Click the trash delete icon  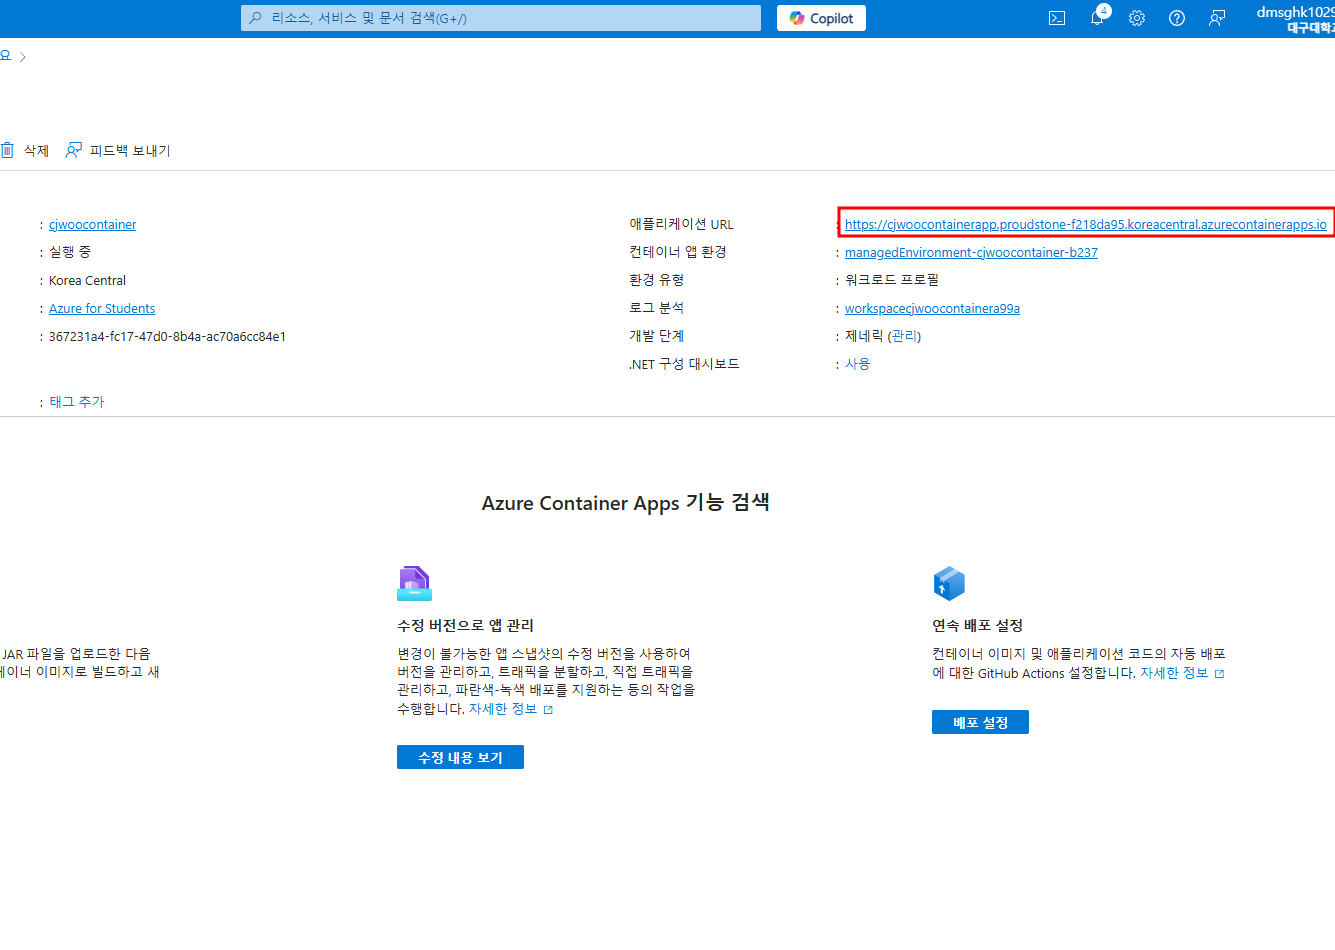(7, 150)
